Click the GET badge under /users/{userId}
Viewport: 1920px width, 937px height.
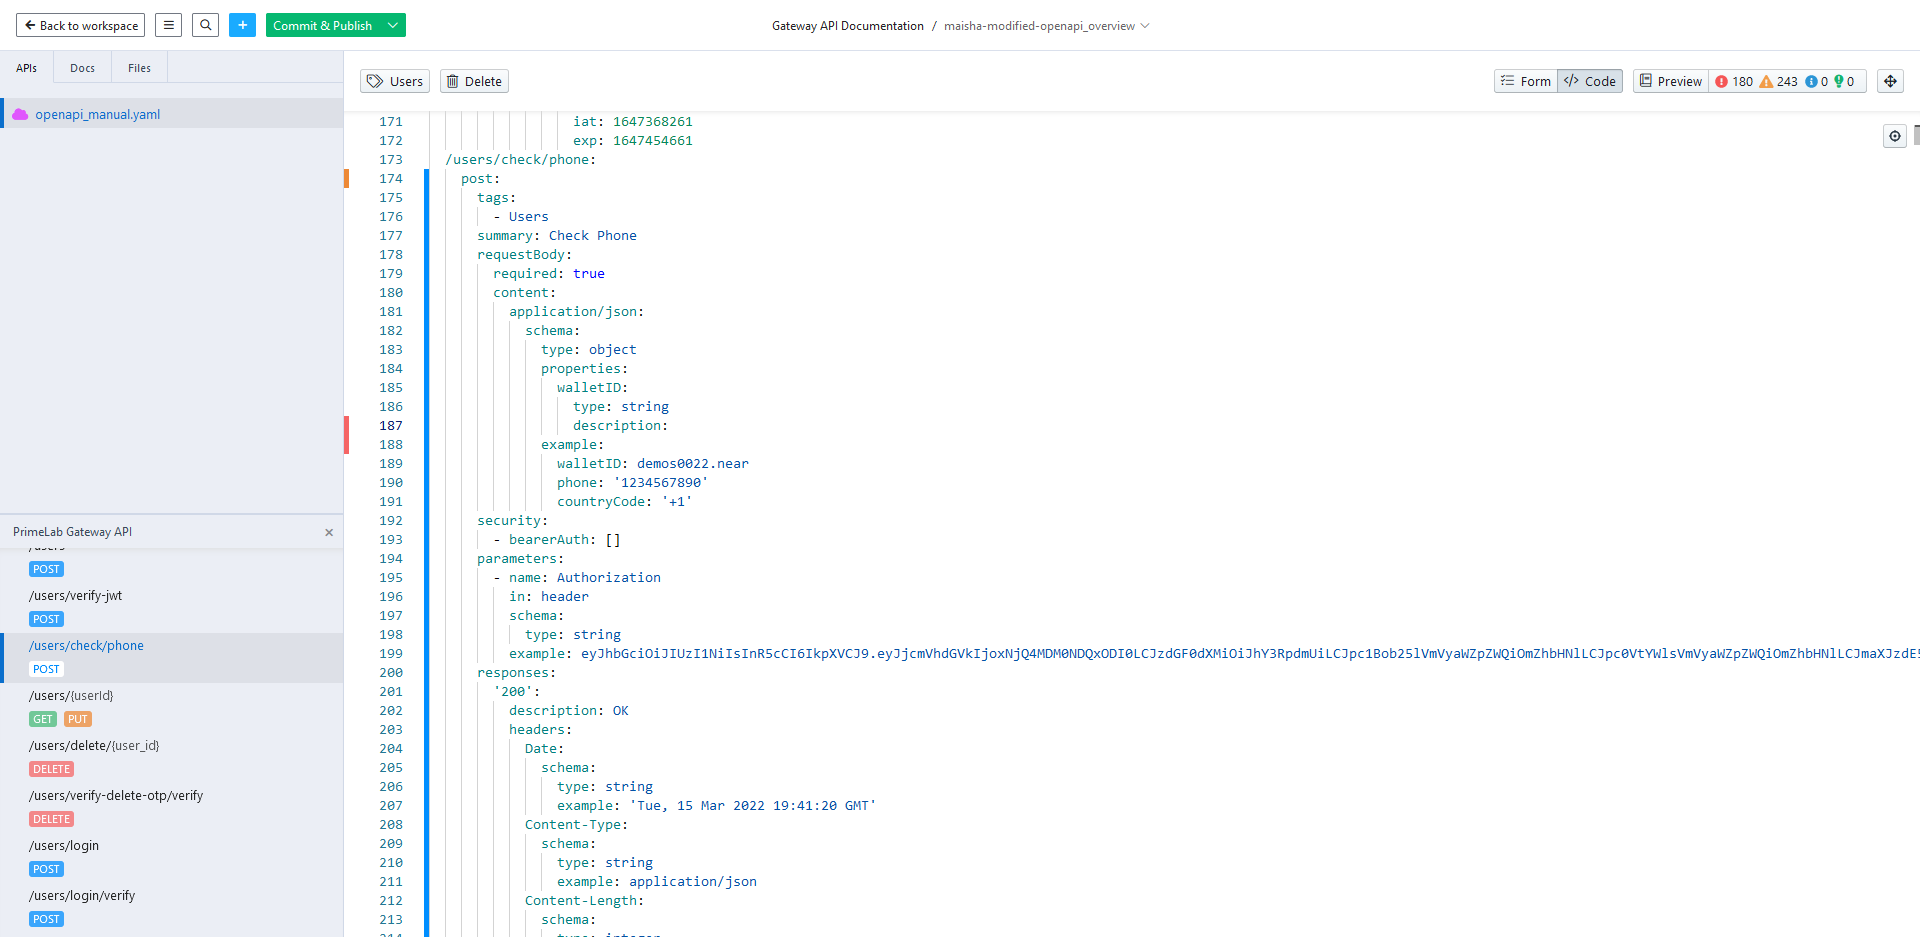point(43,719)
